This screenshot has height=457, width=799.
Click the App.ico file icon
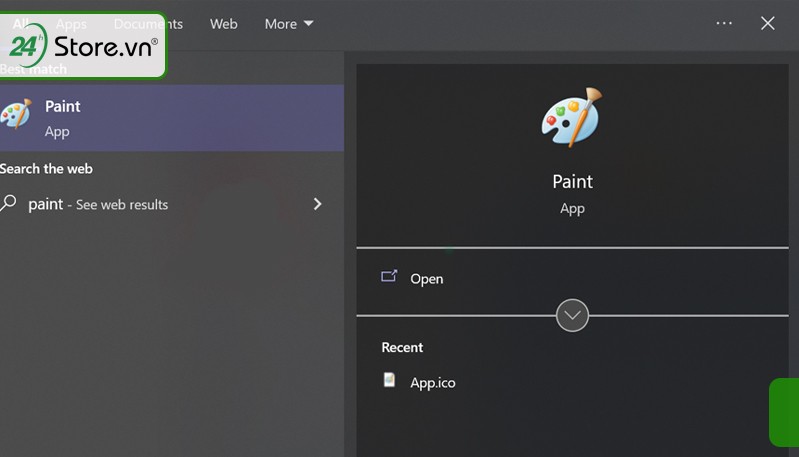point(389,380)
